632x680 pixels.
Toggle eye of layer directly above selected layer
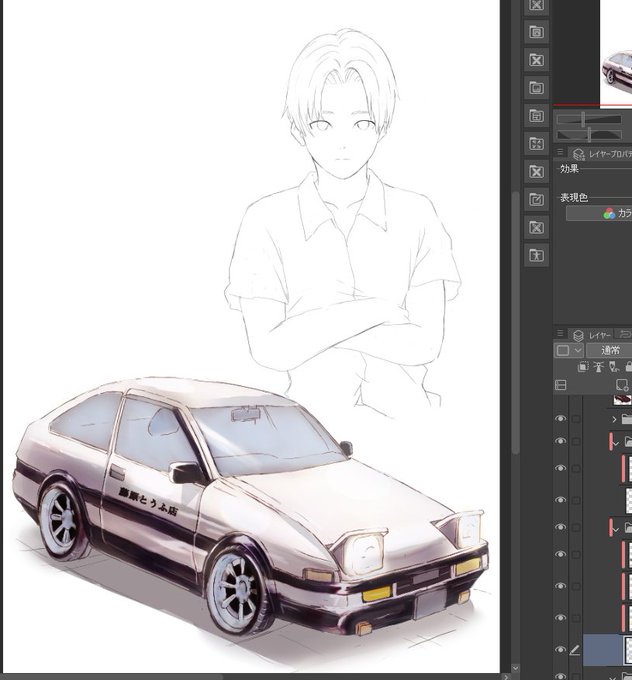(x=560, y=618)
